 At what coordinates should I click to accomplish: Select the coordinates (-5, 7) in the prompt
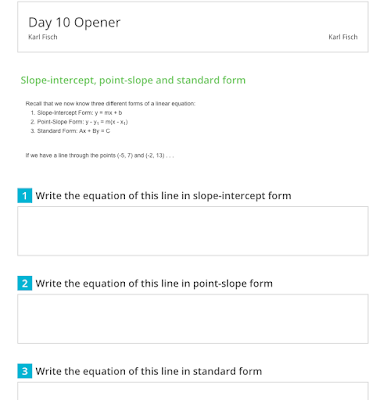point(125,155)
